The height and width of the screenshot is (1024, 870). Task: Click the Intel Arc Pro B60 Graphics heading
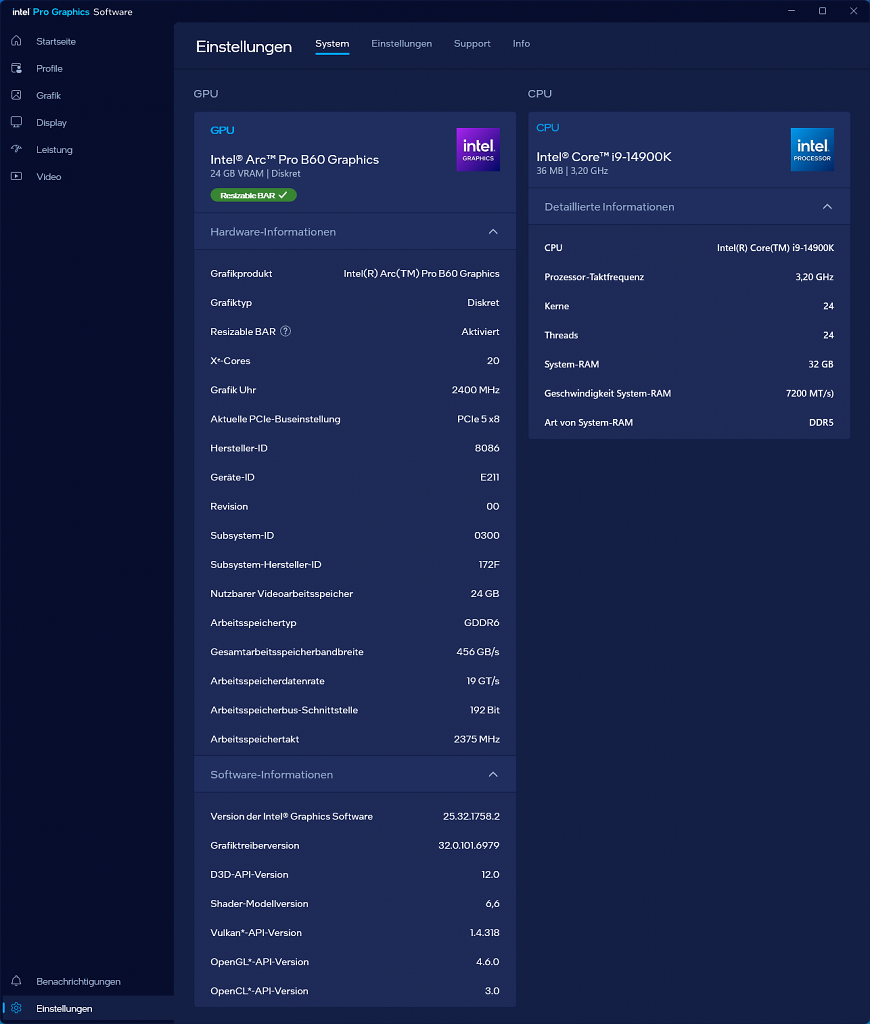click(295, 159)
